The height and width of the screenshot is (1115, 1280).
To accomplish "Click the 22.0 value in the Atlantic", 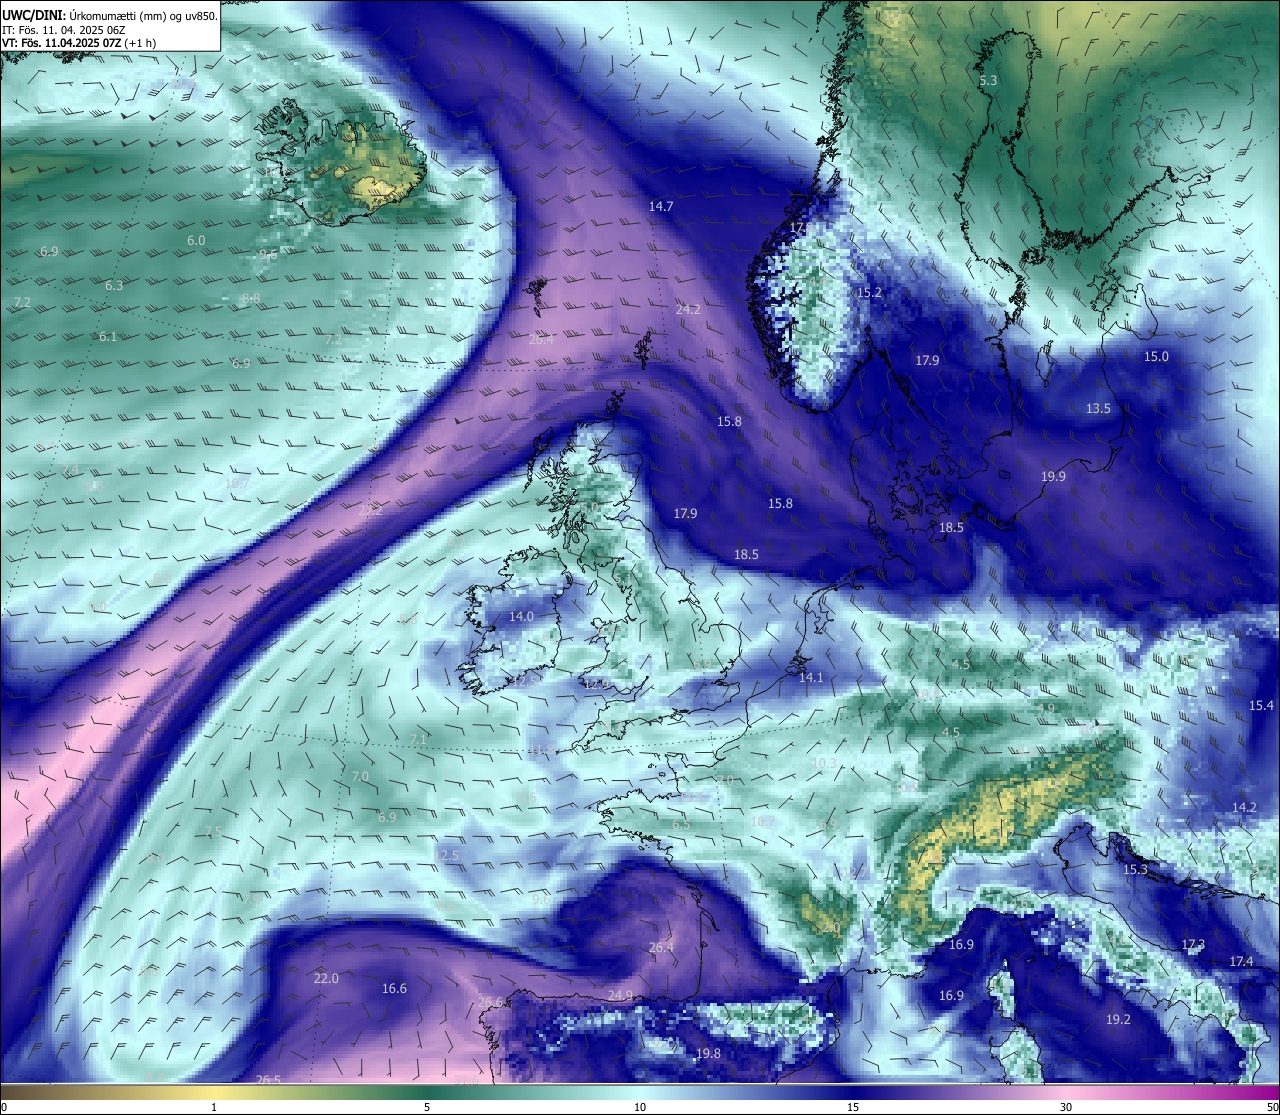I will 326,978.
